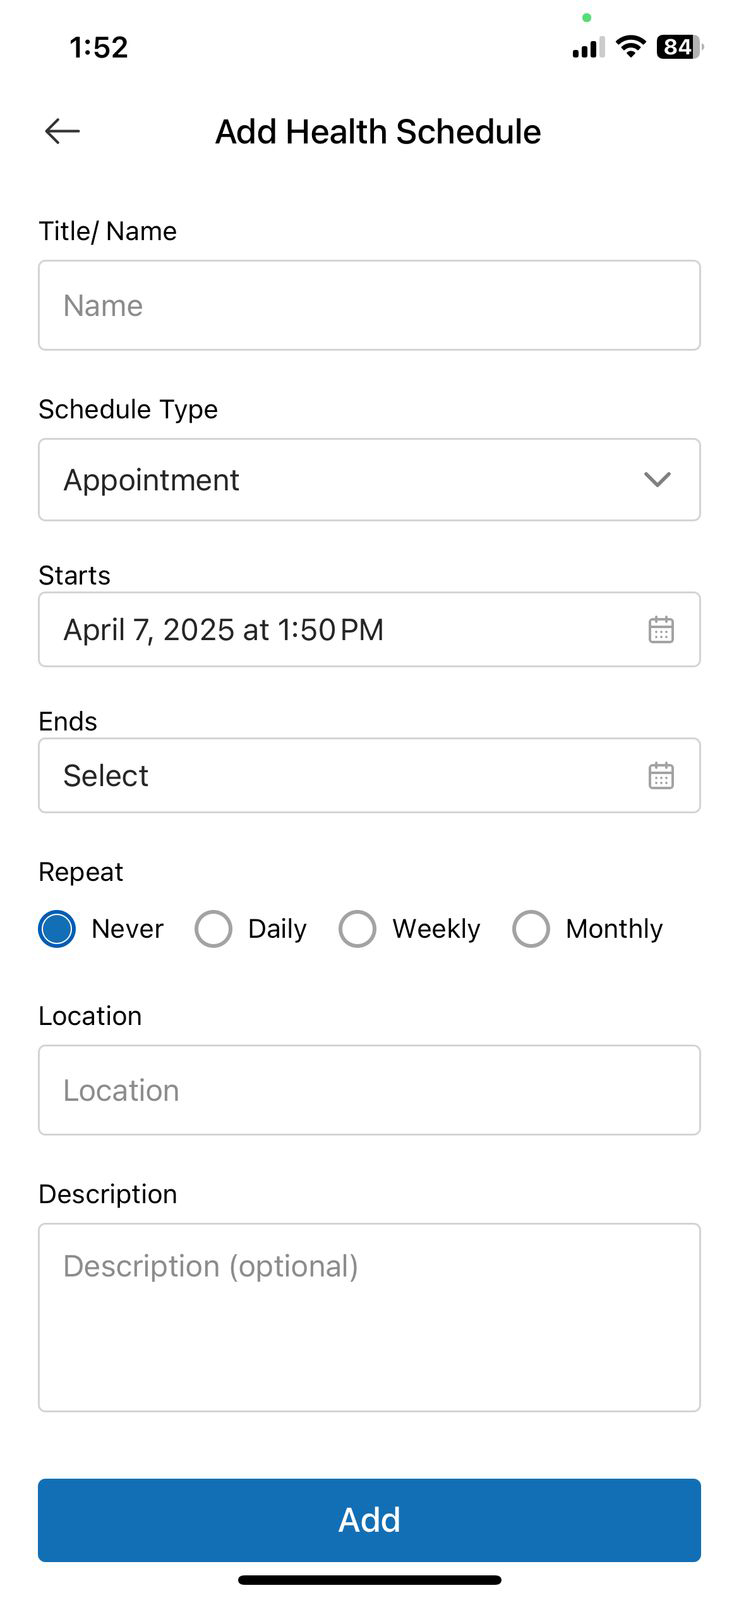The image size is (739, 1600).
Task: Select the Daily repeat option
Action: [213, 929]
